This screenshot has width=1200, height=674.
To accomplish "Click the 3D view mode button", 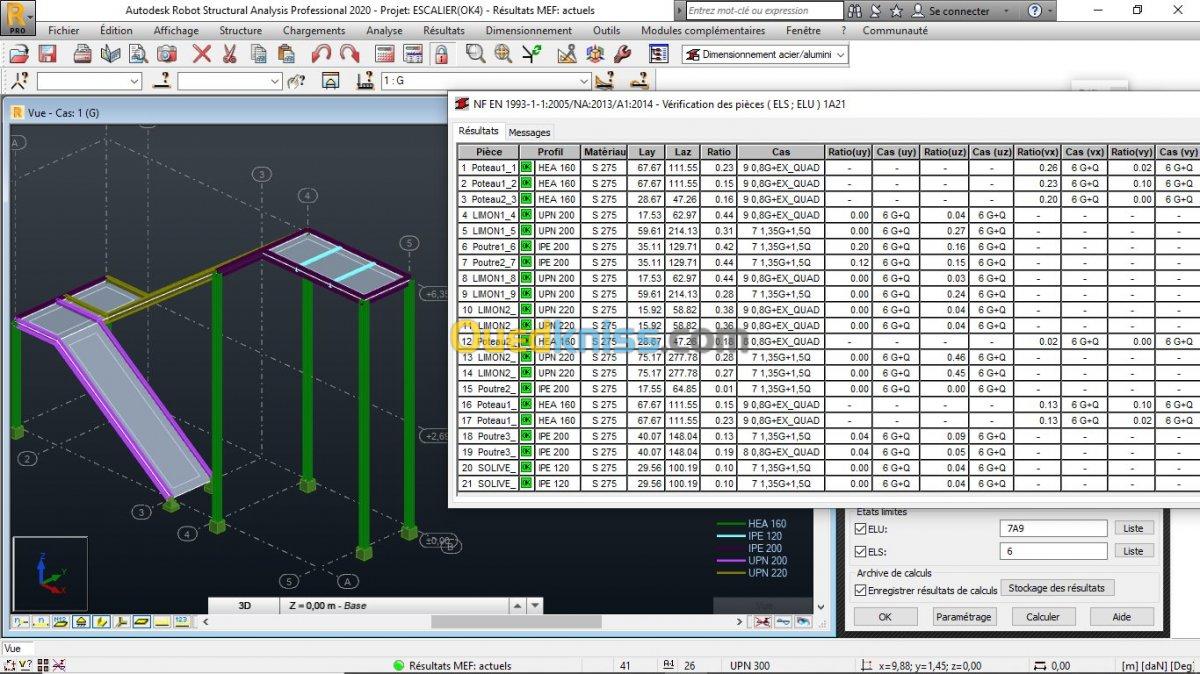I will pos(245,605).
